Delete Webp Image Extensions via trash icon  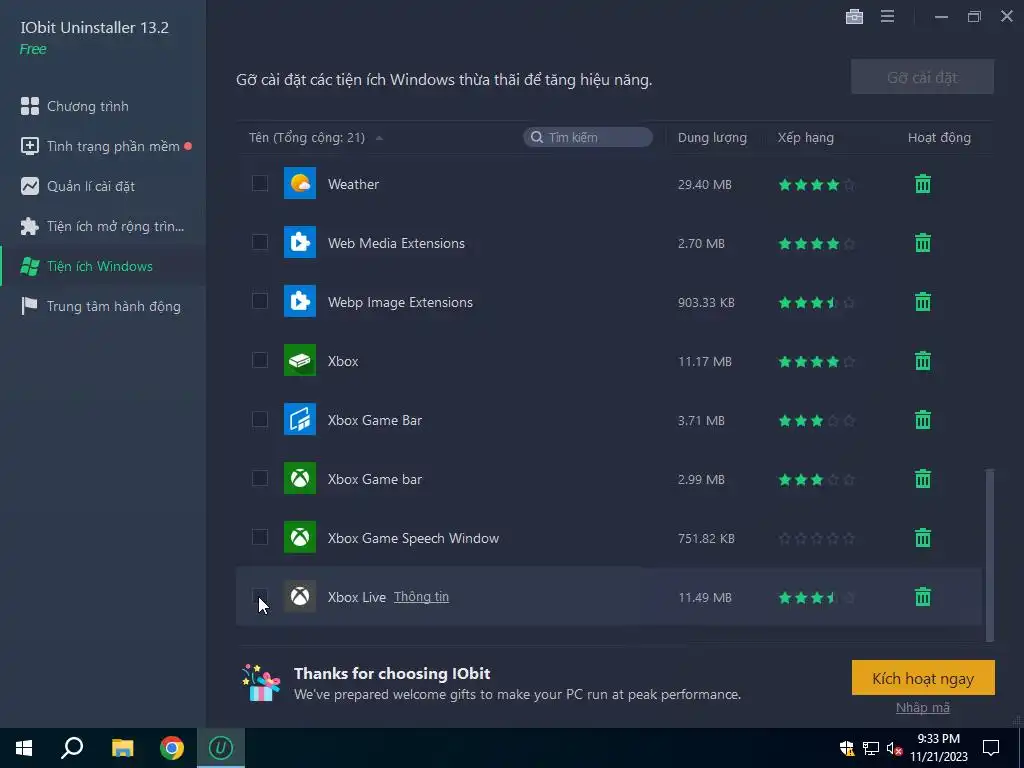pyautogui.click(x=922, y=302)
